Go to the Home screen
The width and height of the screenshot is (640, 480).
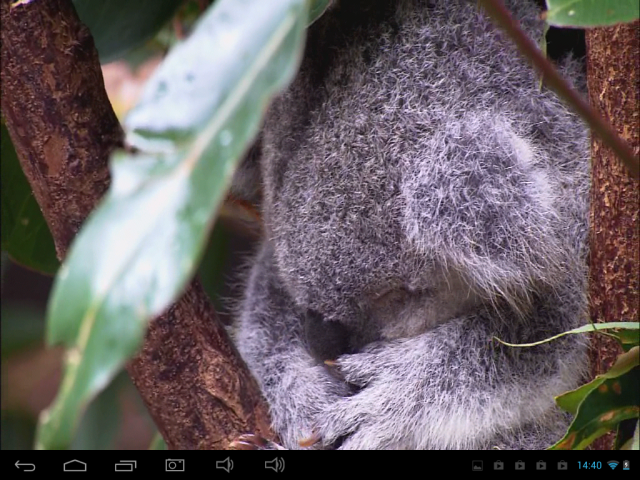pyautogui.click(x=75, y=465)
